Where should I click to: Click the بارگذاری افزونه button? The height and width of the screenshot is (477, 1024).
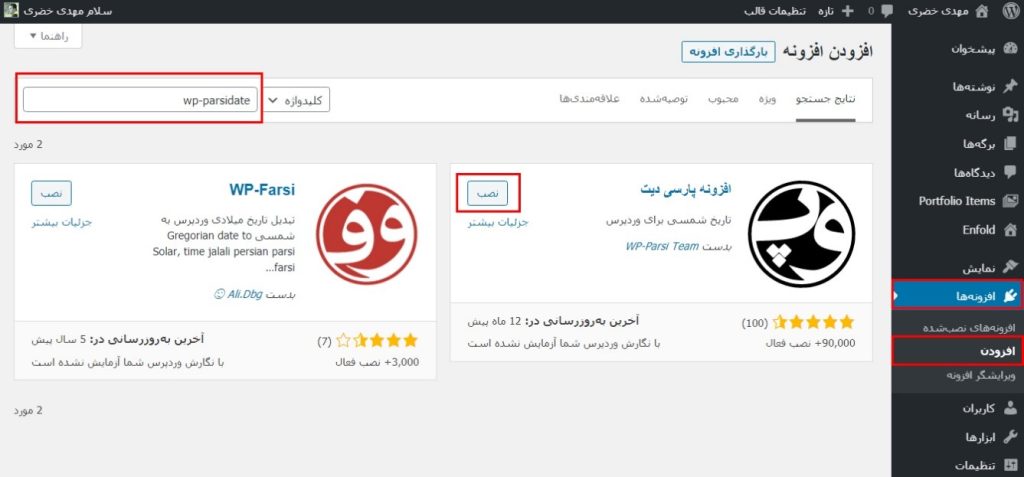click(728, 52)
